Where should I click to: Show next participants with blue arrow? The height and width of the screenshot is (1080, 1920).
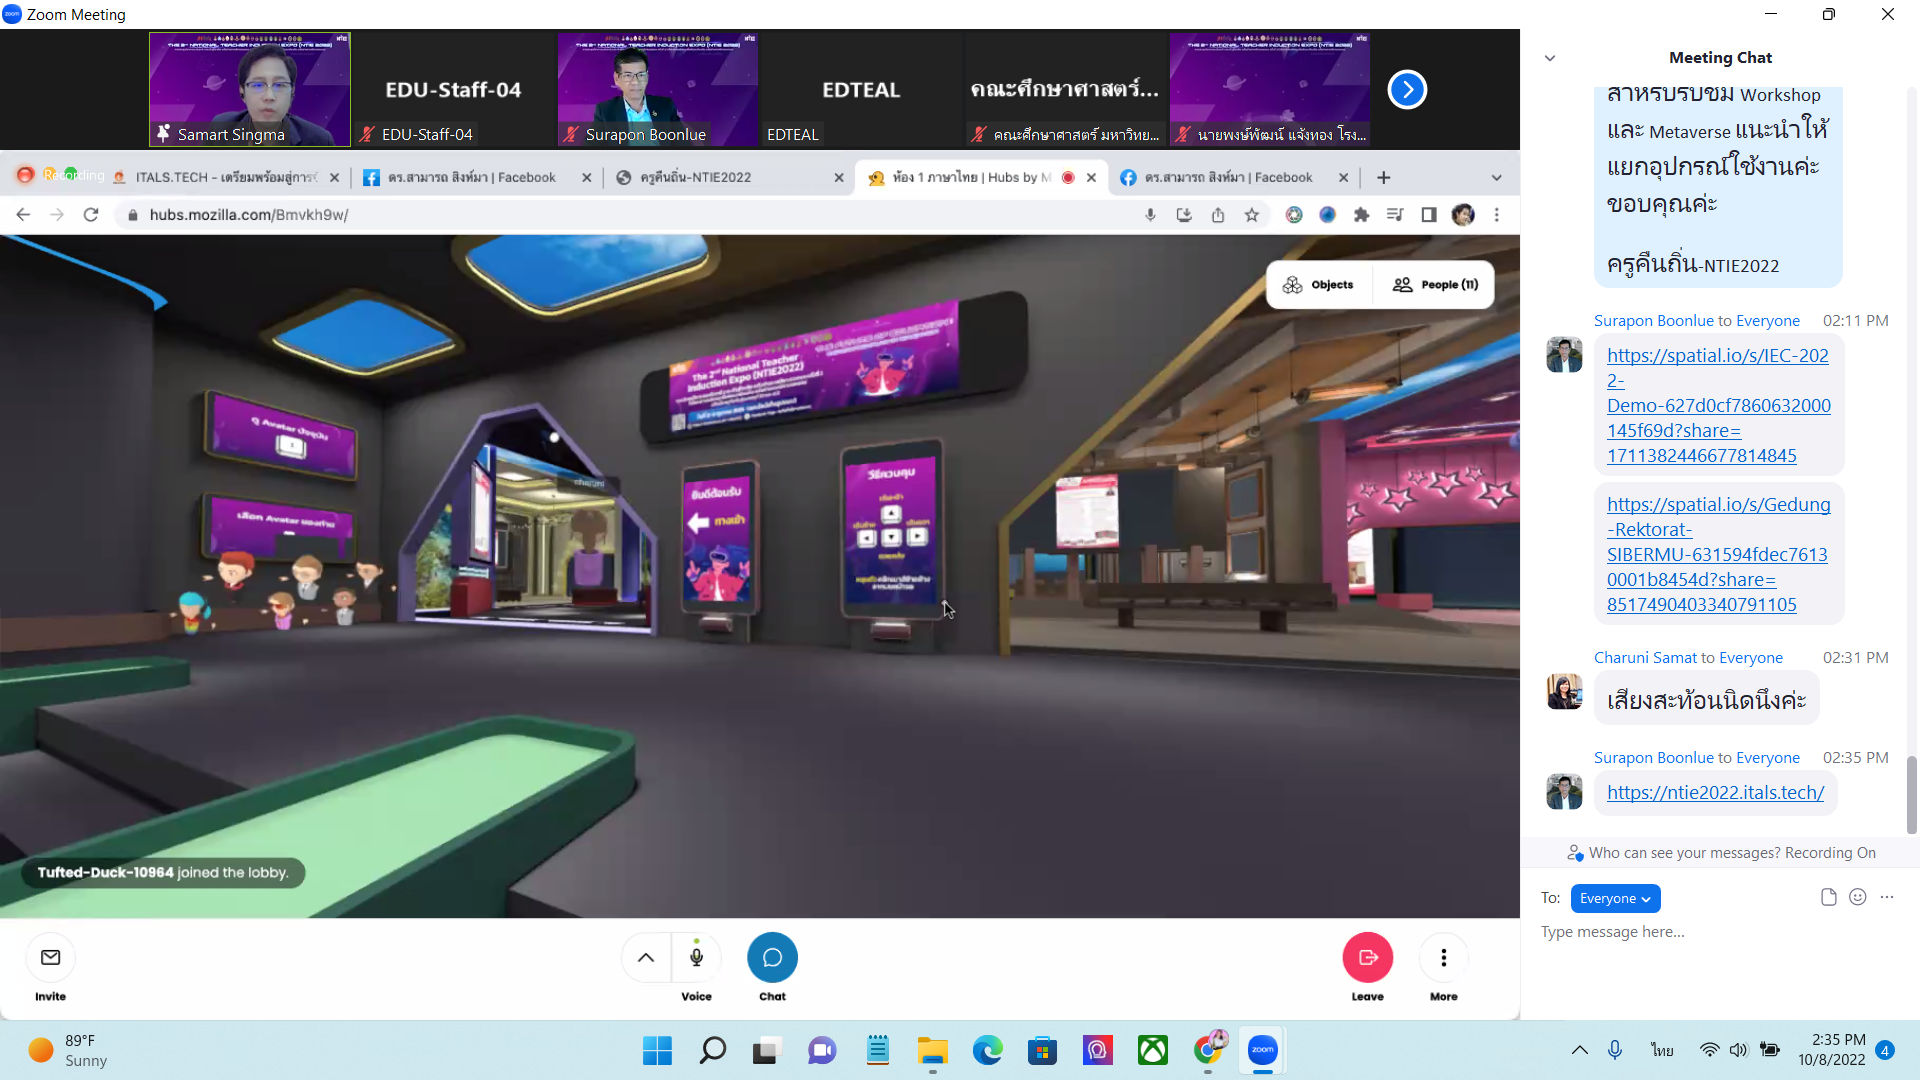[x=1407, y=90]
